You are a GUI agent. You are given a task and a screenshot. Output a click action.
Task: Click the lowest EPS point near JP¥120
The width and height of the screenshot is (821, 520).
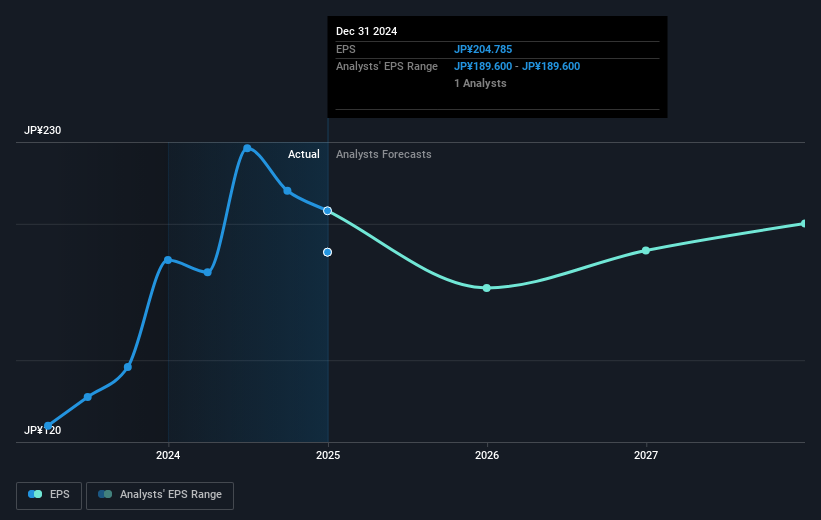point(48,426)
